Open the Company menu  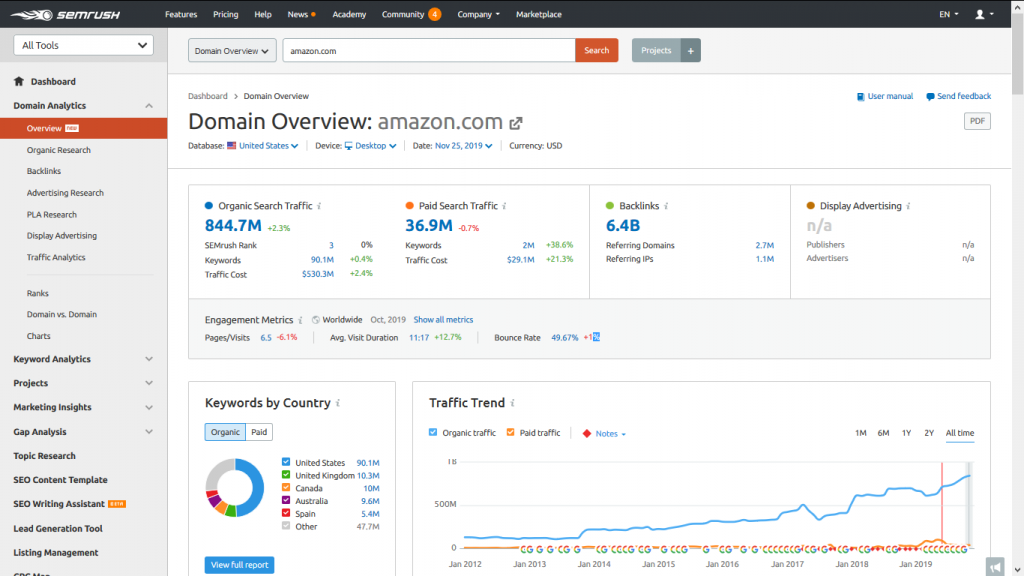click(478, 14)
